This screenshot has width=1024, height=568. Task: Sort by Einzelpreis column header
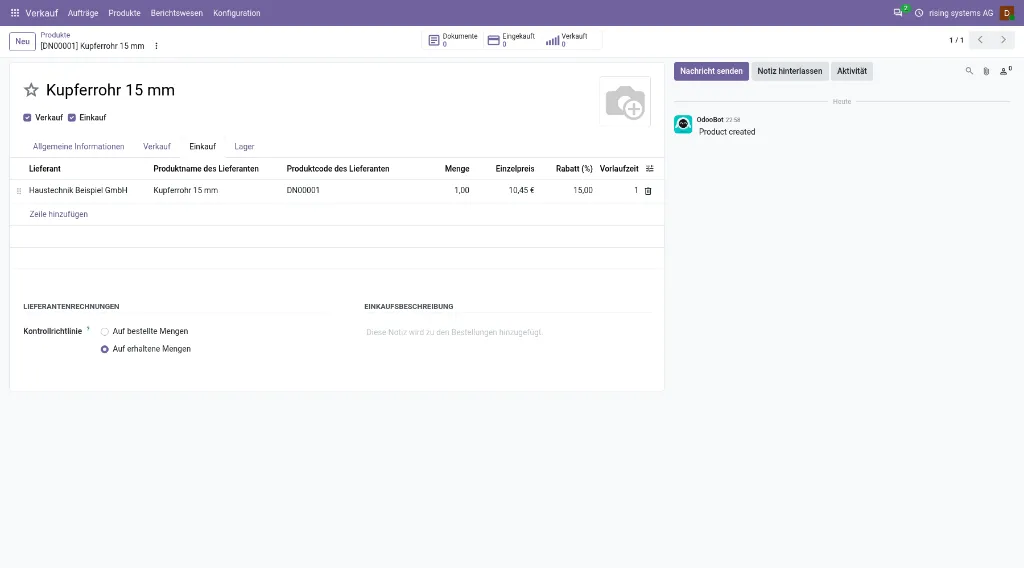(515, 169)
